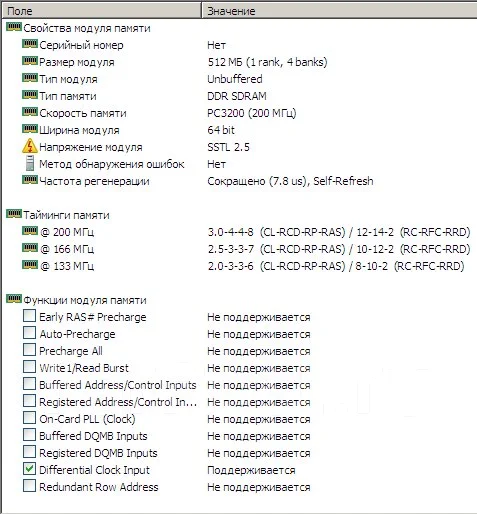Toggle Write1/Read Burst checkbox
The height and width of the screenshot is (514, 477).
[x=29, y=367]
